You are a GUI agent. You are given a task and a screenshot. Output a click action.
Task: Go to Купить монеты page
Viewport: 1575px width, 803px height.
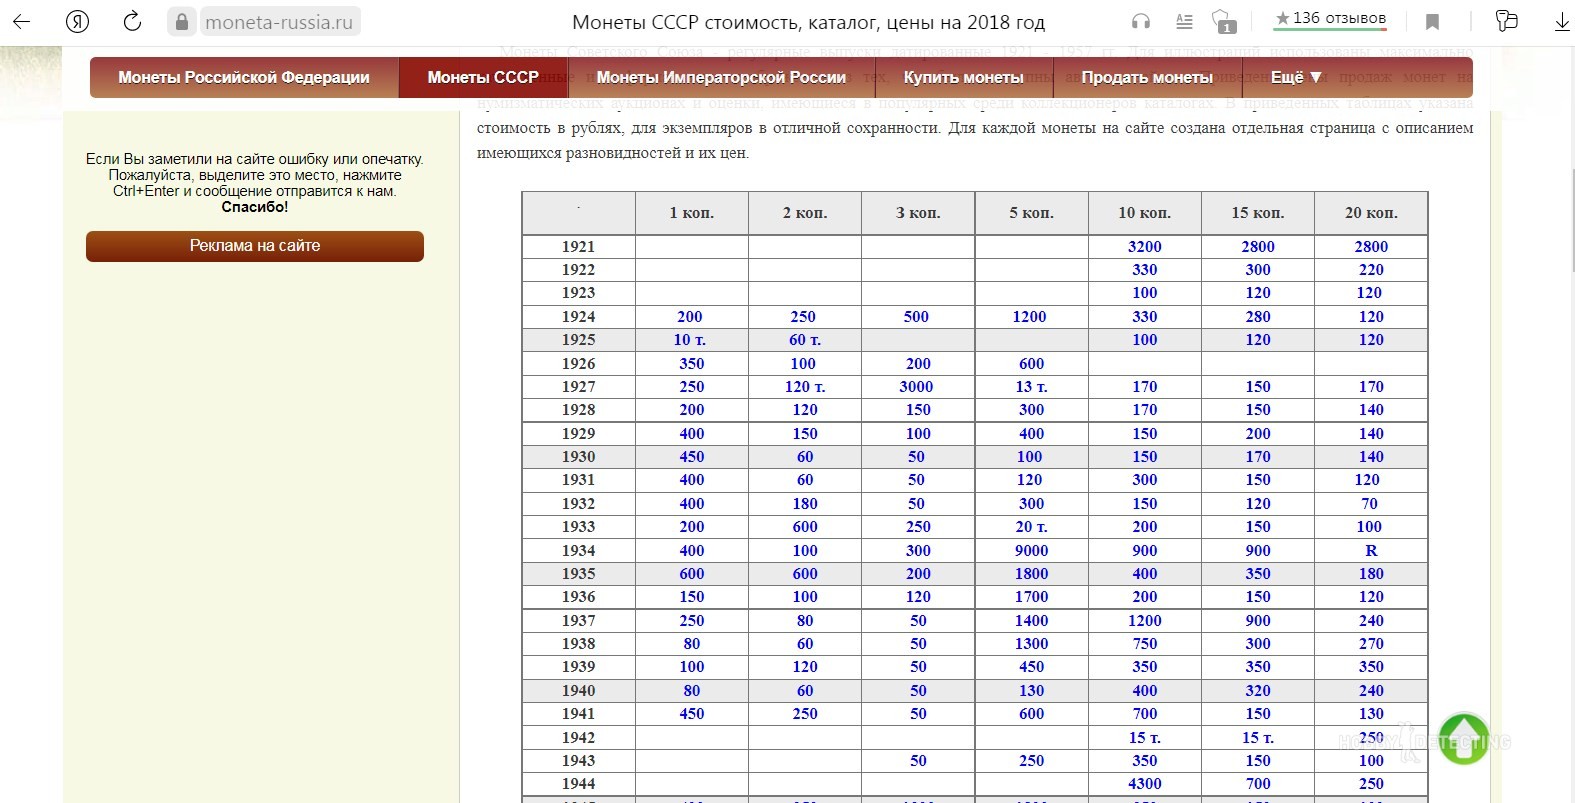[x=963, y=77]
